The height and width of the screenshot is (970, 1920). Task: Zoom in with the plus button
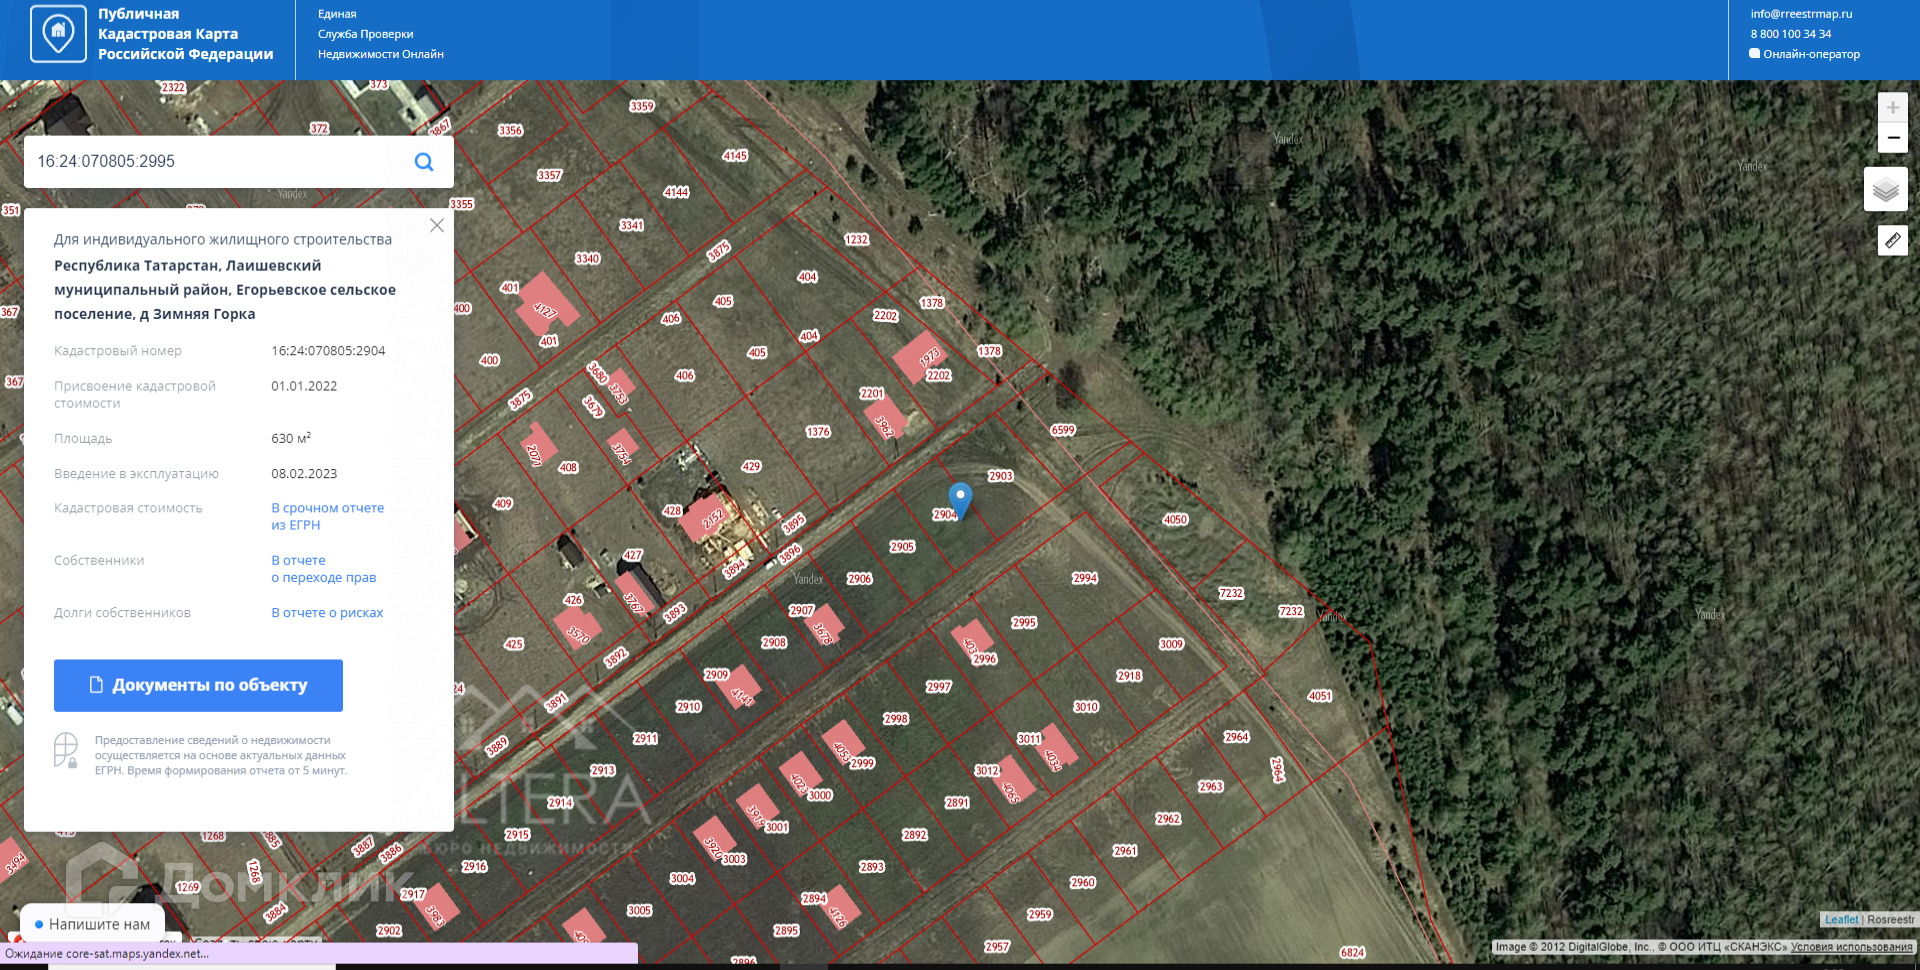point(1892,108)
